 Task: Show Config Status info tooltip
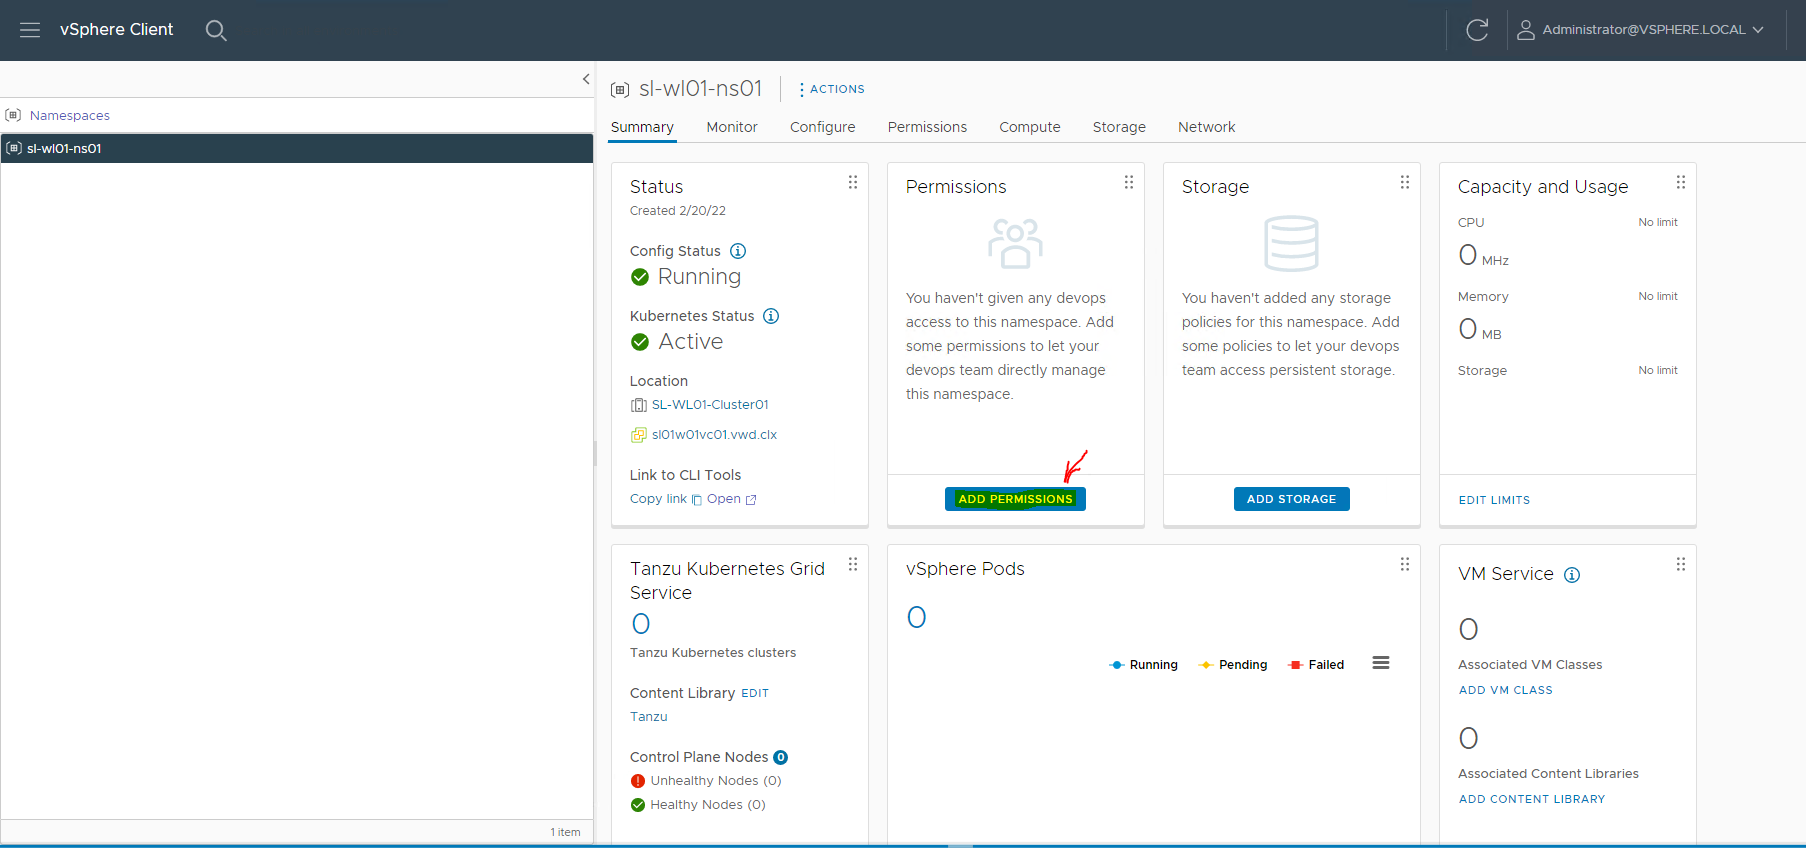coord(738,251)
